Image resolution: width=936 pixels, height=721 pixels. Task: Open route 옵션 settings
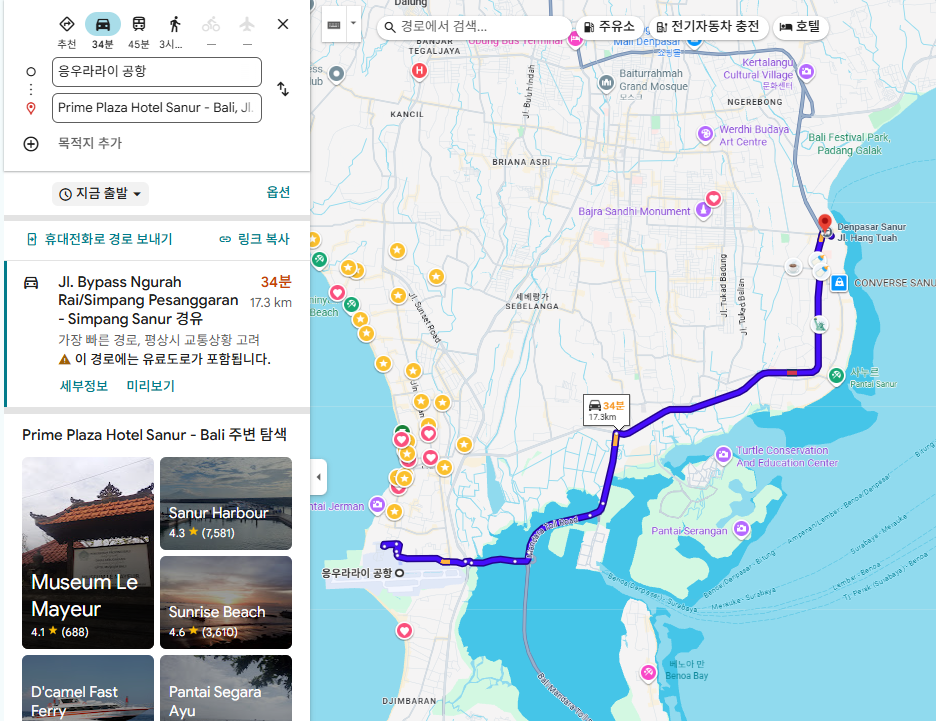278,192
